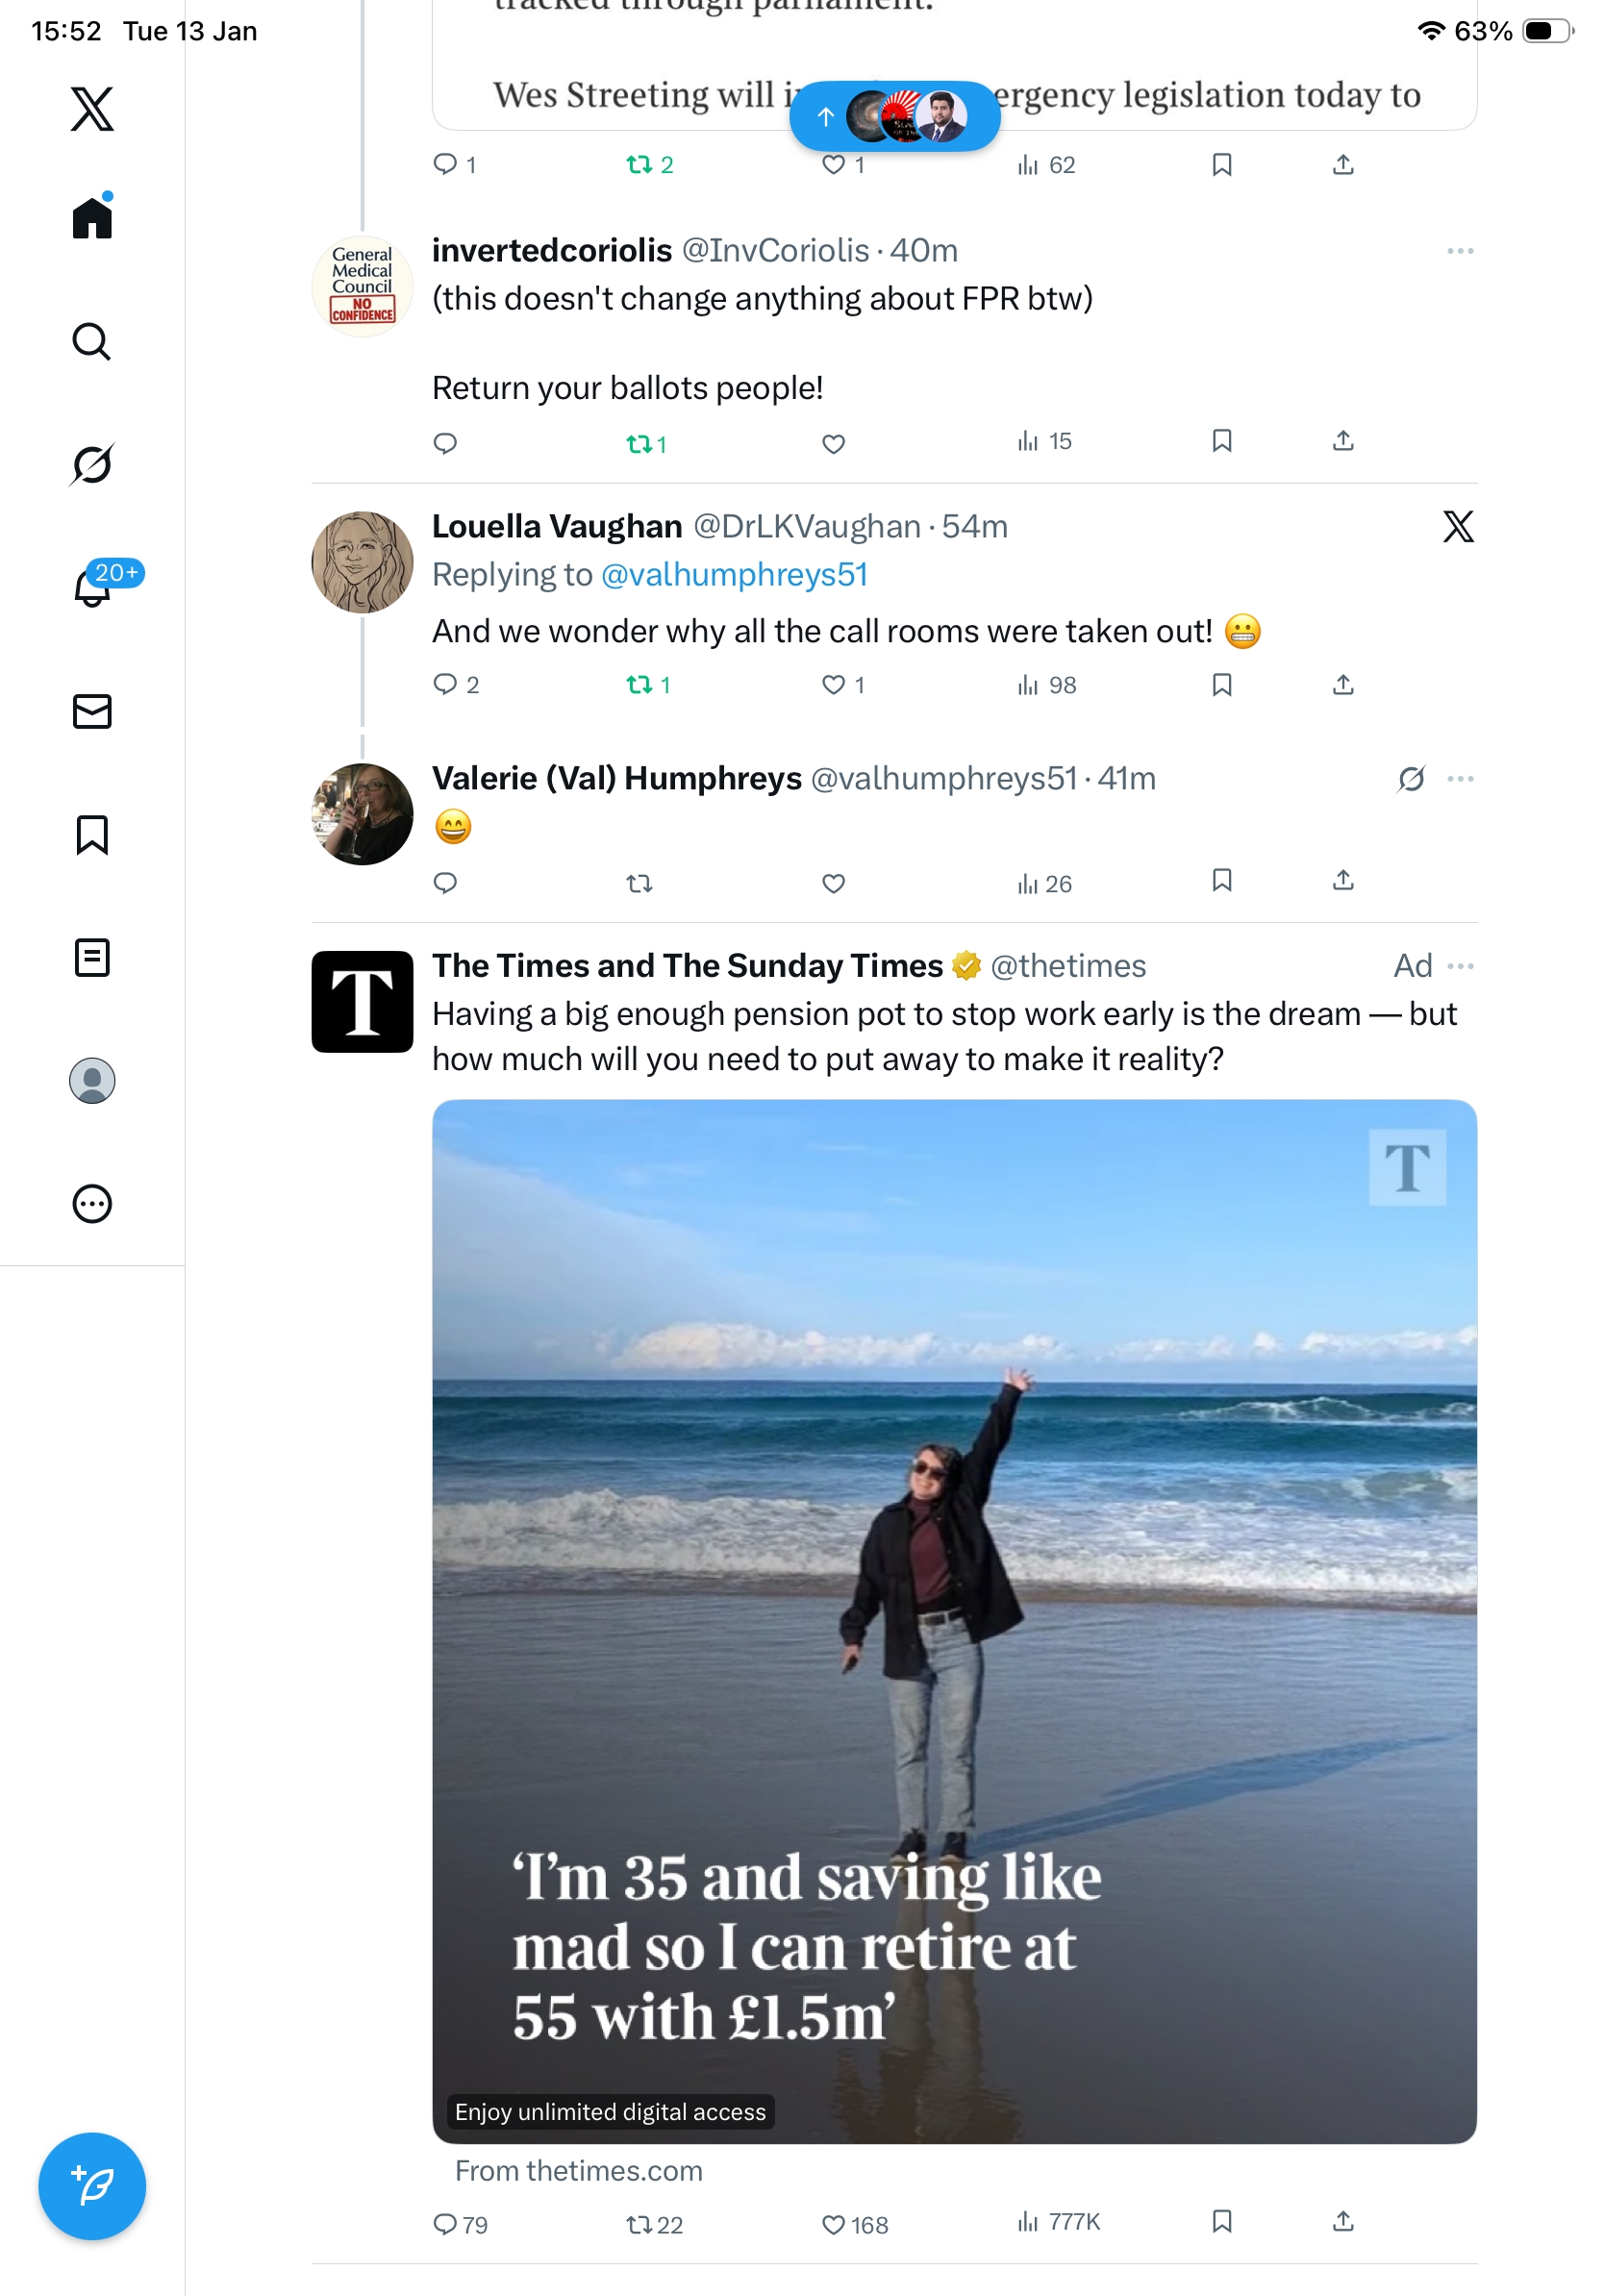Share the invertedcoriolis post
Image resolution: width=1604 pixels, height=2296 pixels.
pyautogui.click(x=1343, y=441)
